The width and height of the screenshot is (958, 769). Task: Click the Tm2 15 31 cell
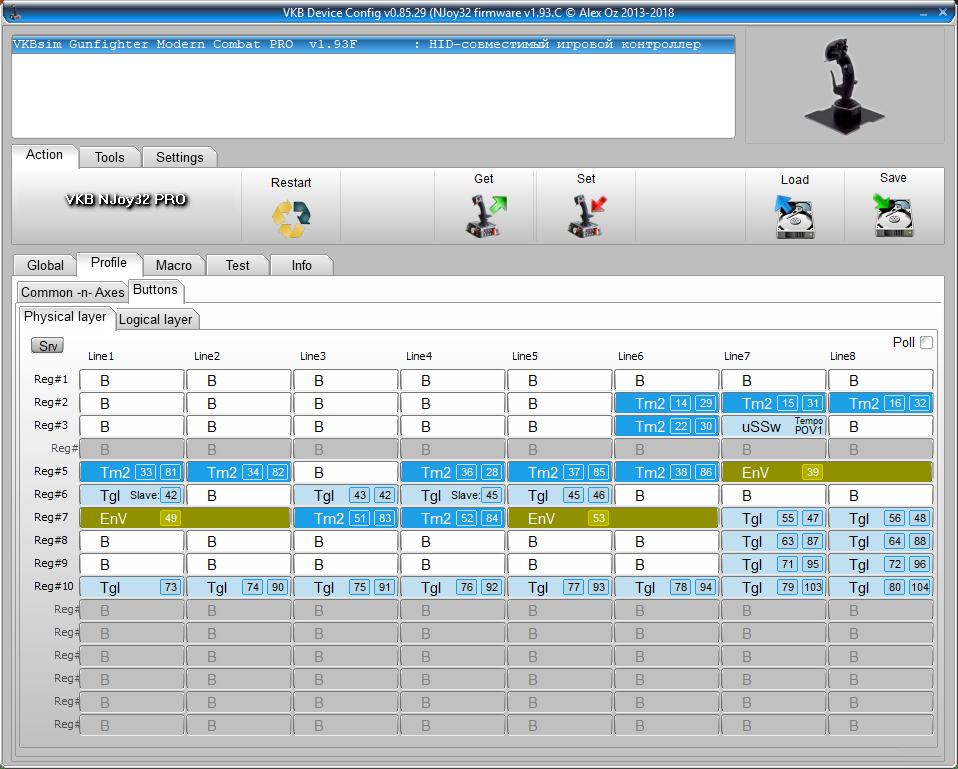[x=774, y=403]
